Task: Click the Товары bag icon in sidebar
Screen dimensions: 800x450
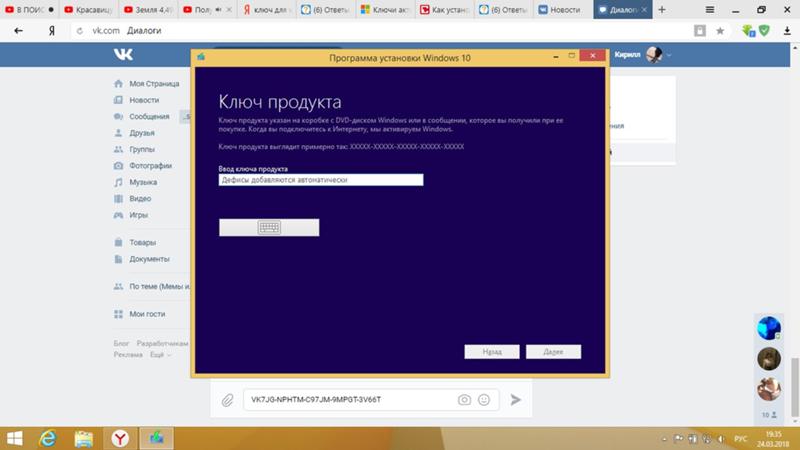Action: coord(118,242)
